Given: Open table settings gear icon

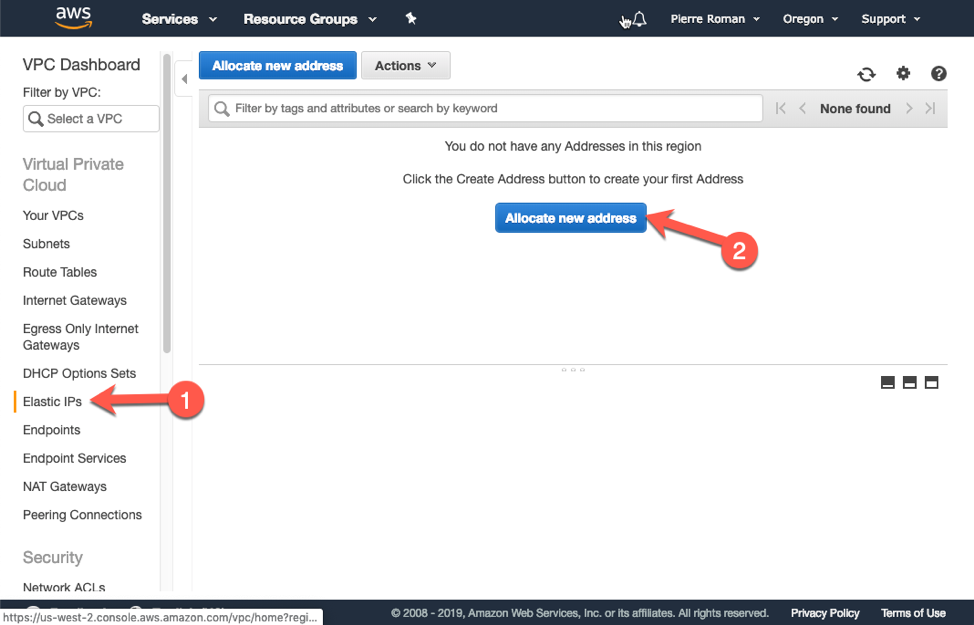Looking at the screenshot, I should pyautogui.click(x=903, y=73).
